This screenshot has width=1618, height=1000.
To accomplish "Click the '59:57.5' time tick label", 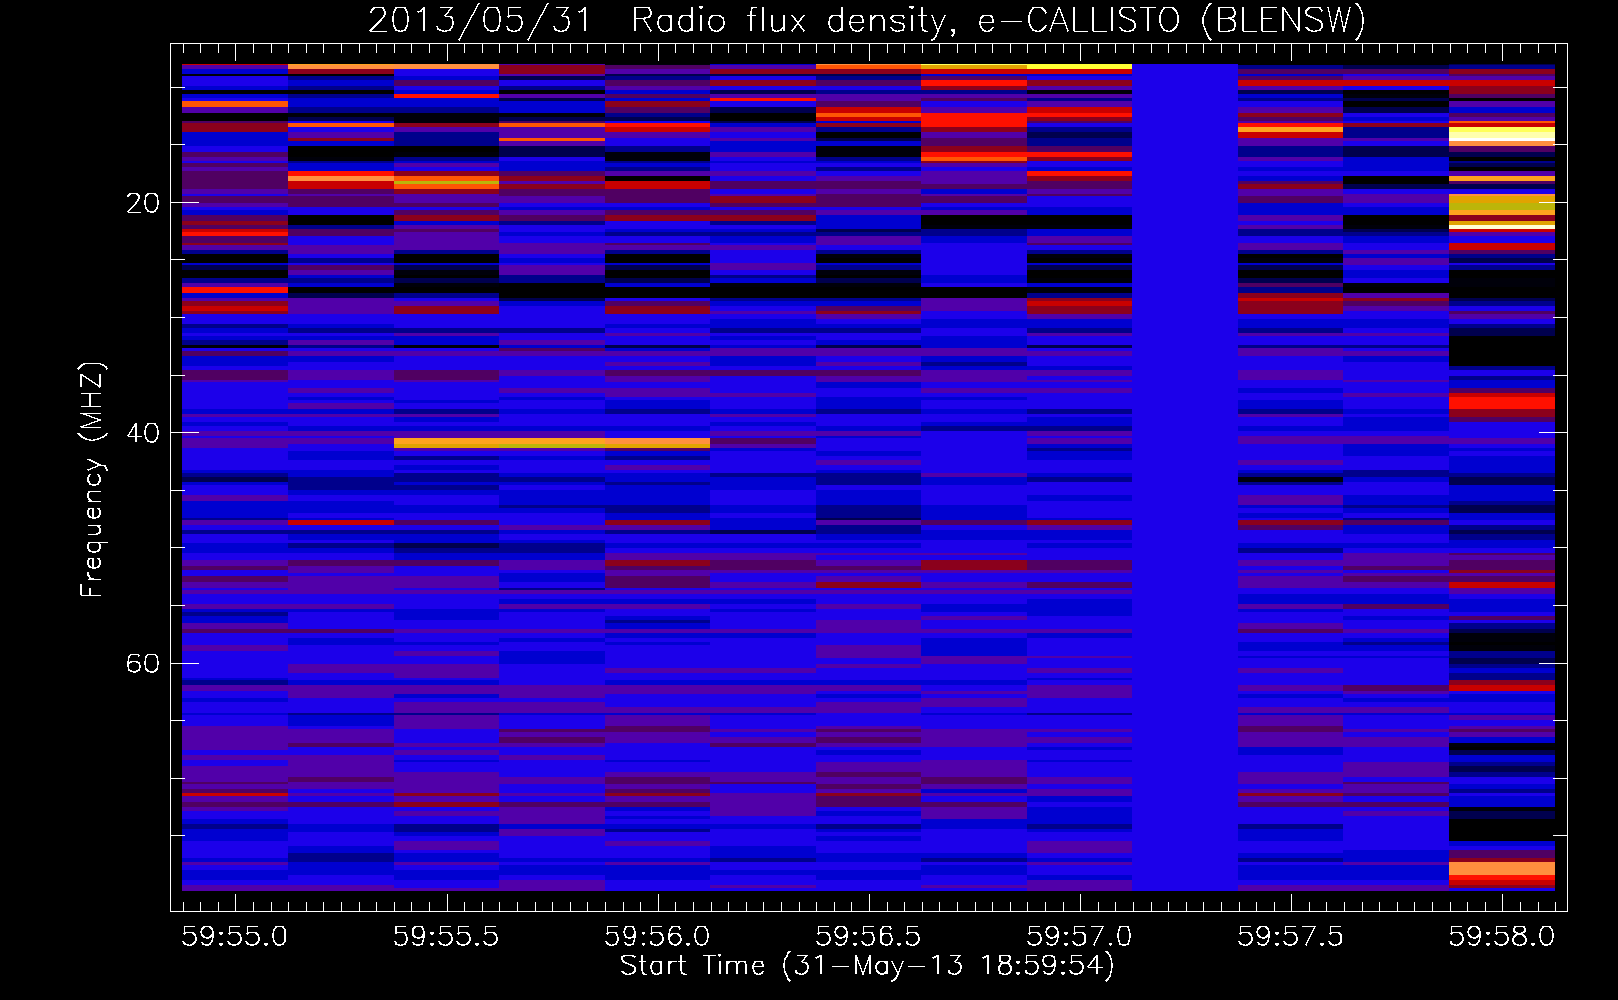I will [1291, 937].
